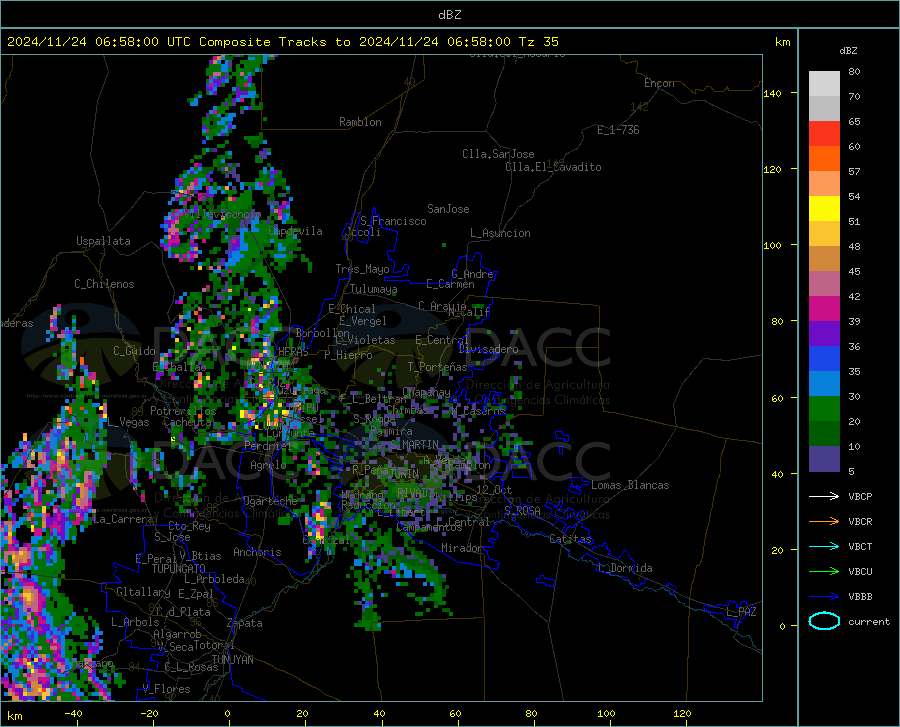
Task: Click the 'L_Vegas' map label
Action: pos(129,422)
